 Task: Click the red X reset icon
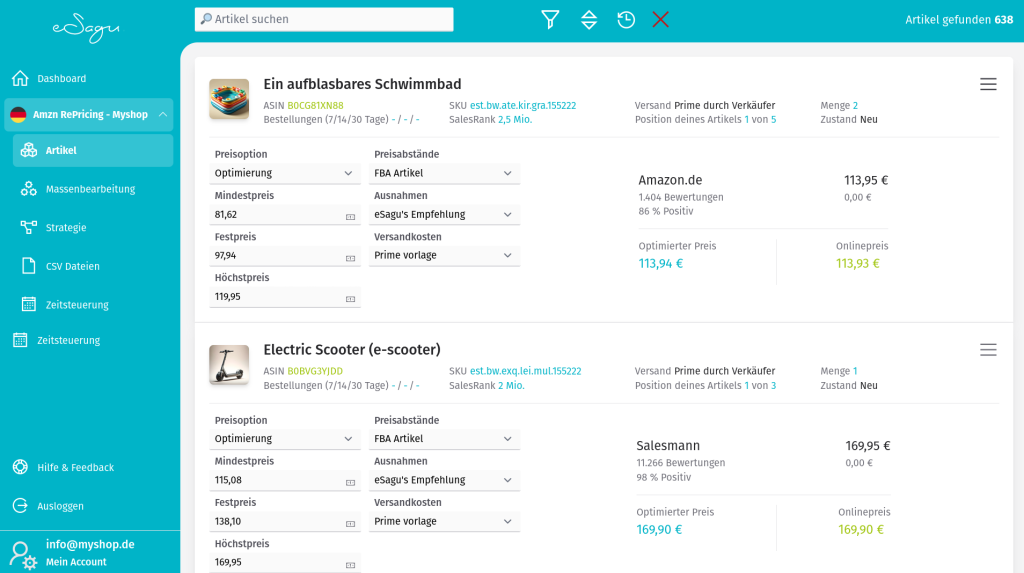[660, 20]
